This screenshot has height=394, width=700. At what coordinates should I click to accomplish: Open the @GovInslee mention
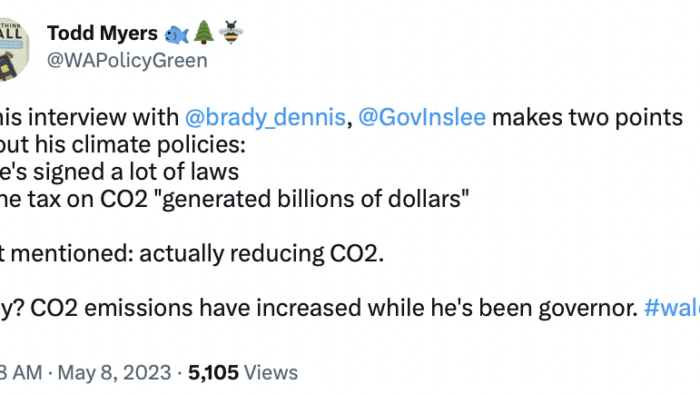click(x=422, y=117)
